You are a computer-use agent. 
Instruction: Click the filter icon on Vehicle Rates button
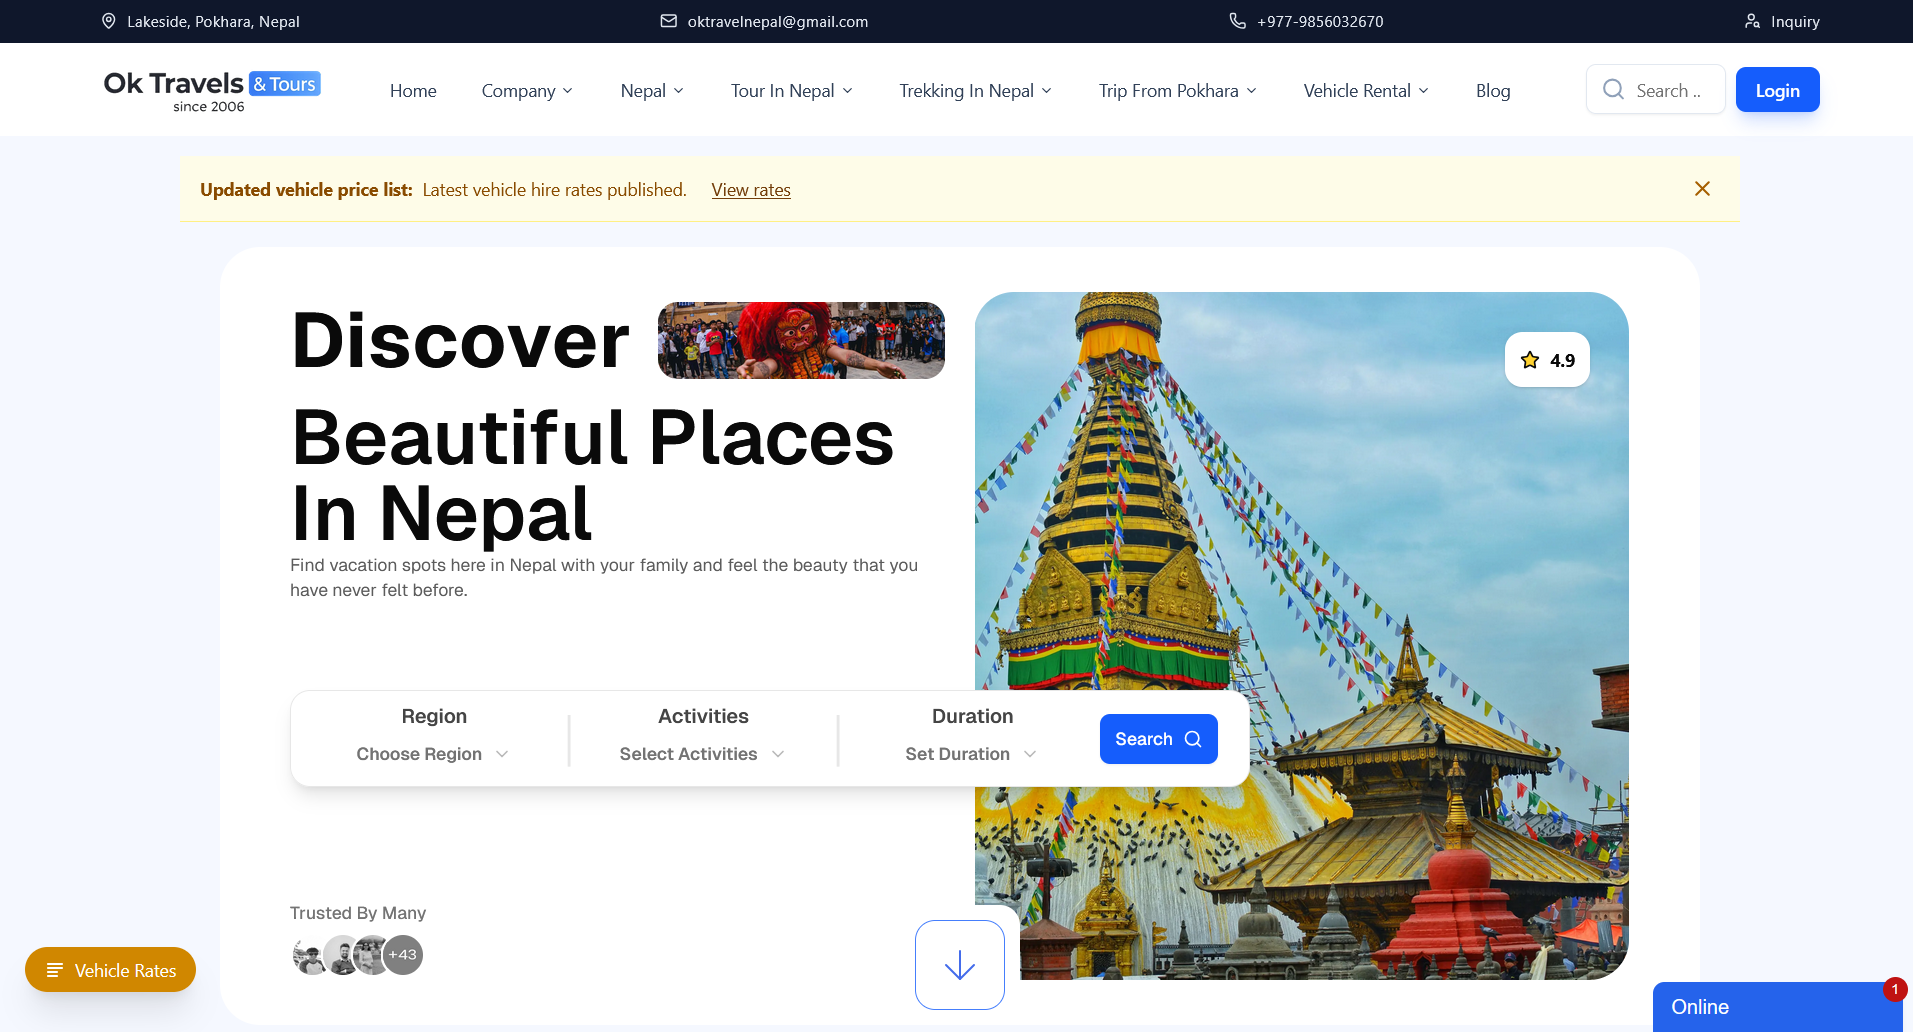click(55, 970)
